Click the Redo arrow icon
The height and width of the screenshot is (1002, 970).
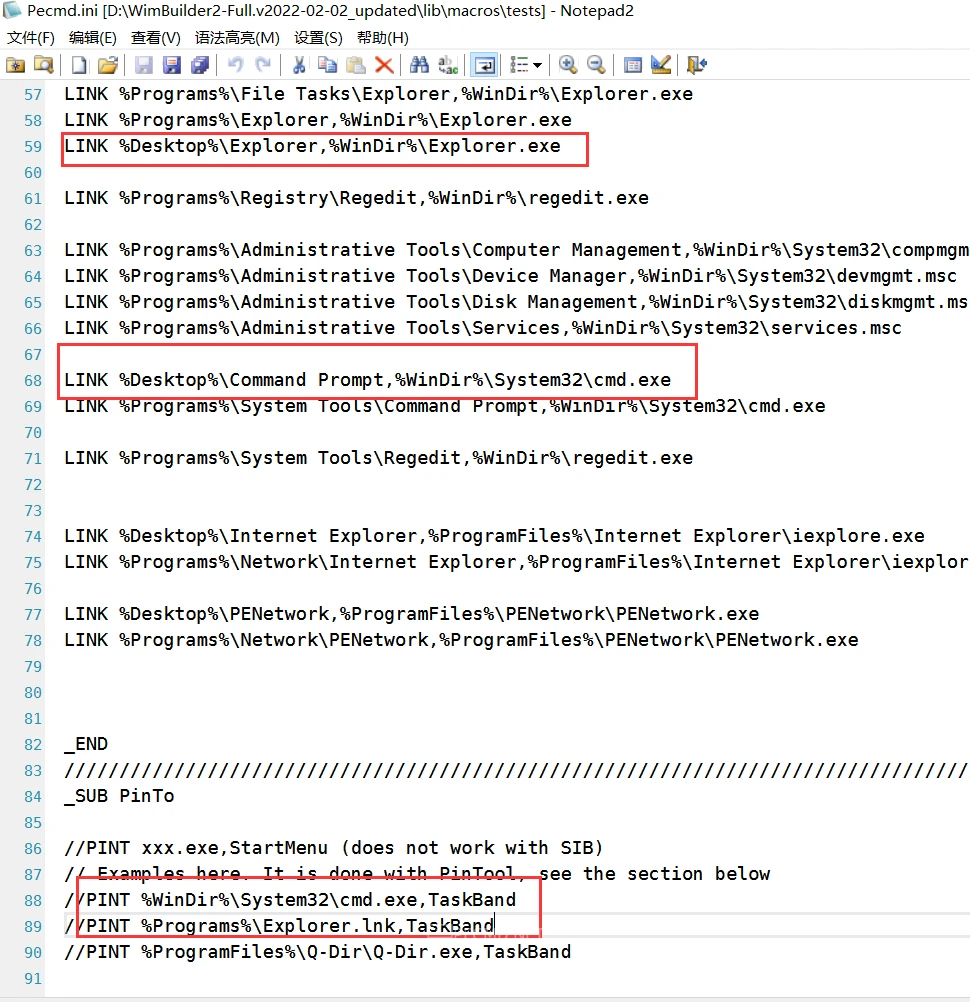tap(263, 65)
